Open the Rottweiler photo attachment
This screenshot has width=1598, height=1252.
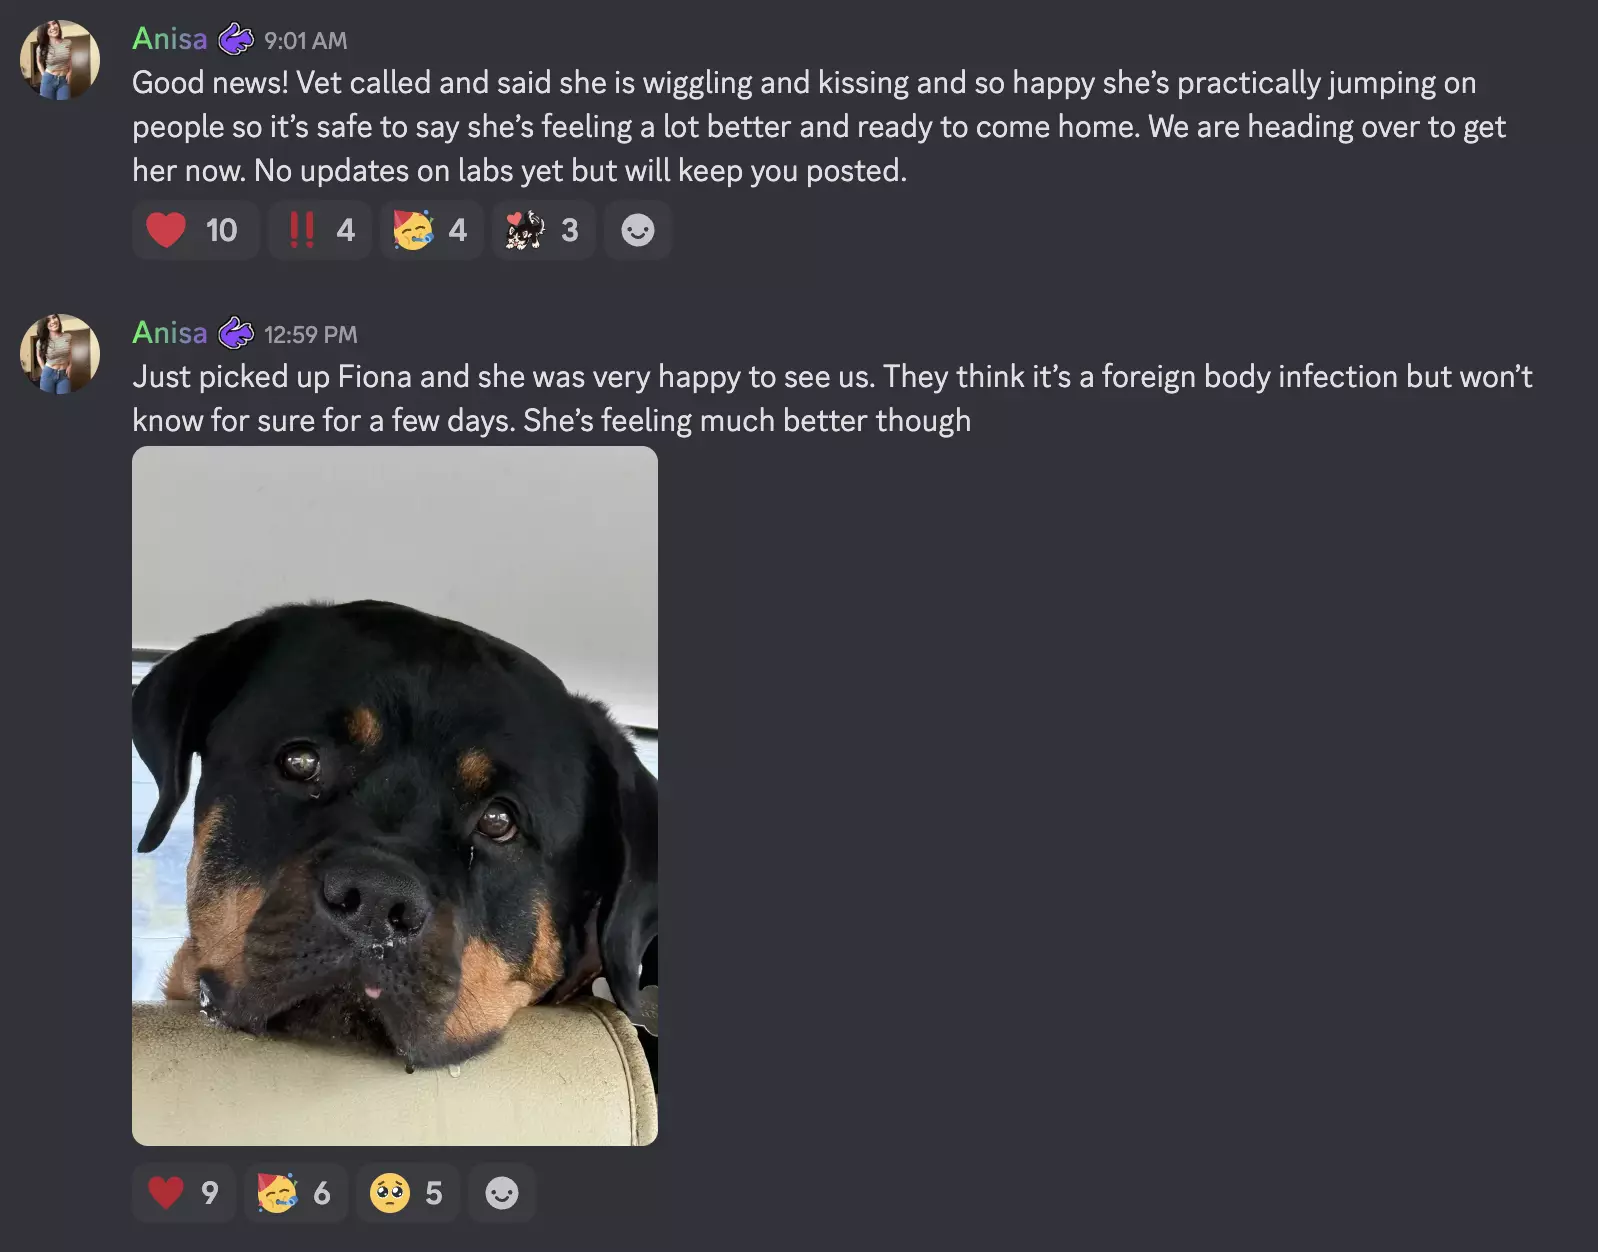click(395, 796)
